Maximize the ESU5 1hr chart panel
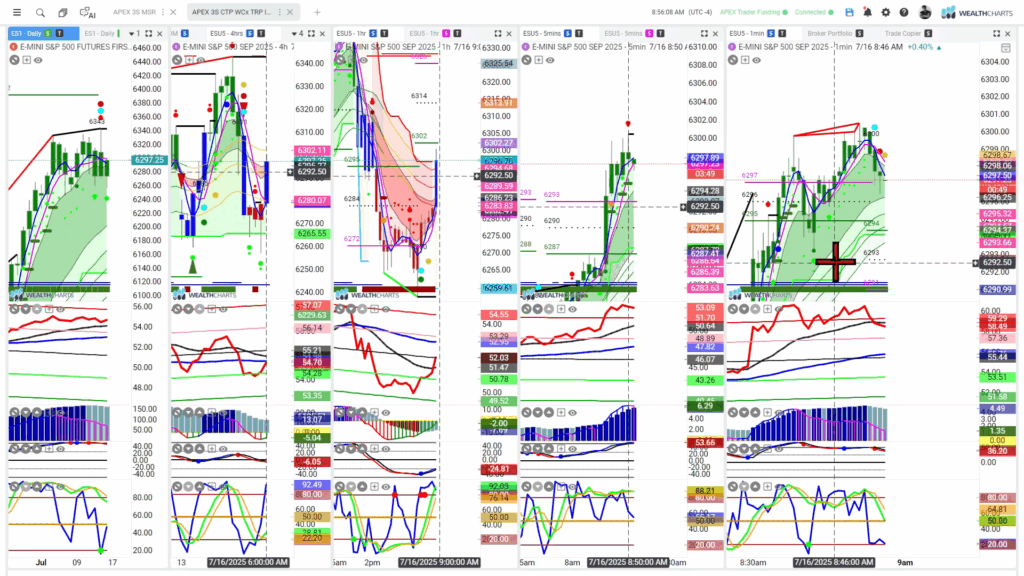This screenshot has height=576, width=1024. click(x=498, y=33)
